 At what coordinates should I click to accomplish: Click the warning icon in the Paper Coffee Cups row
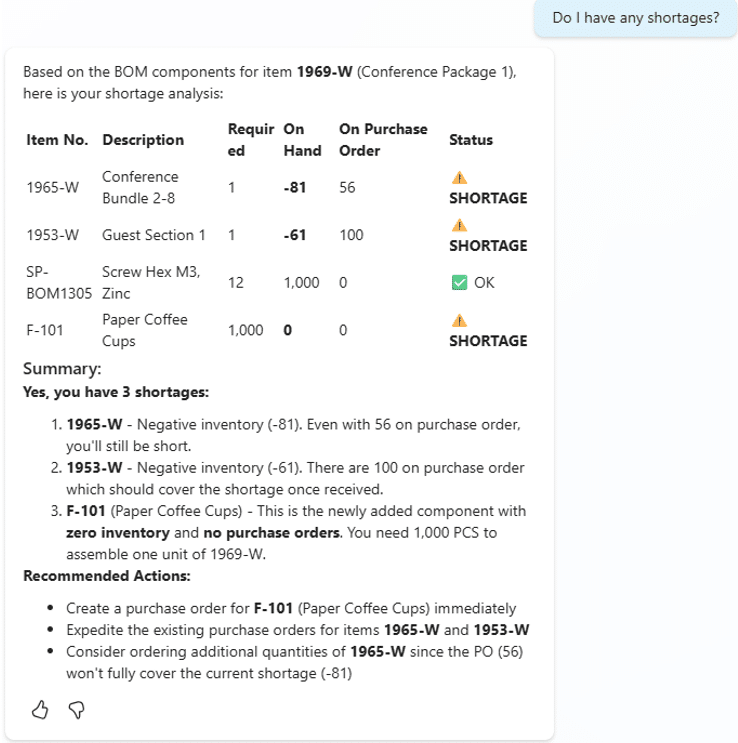[459, 321]
